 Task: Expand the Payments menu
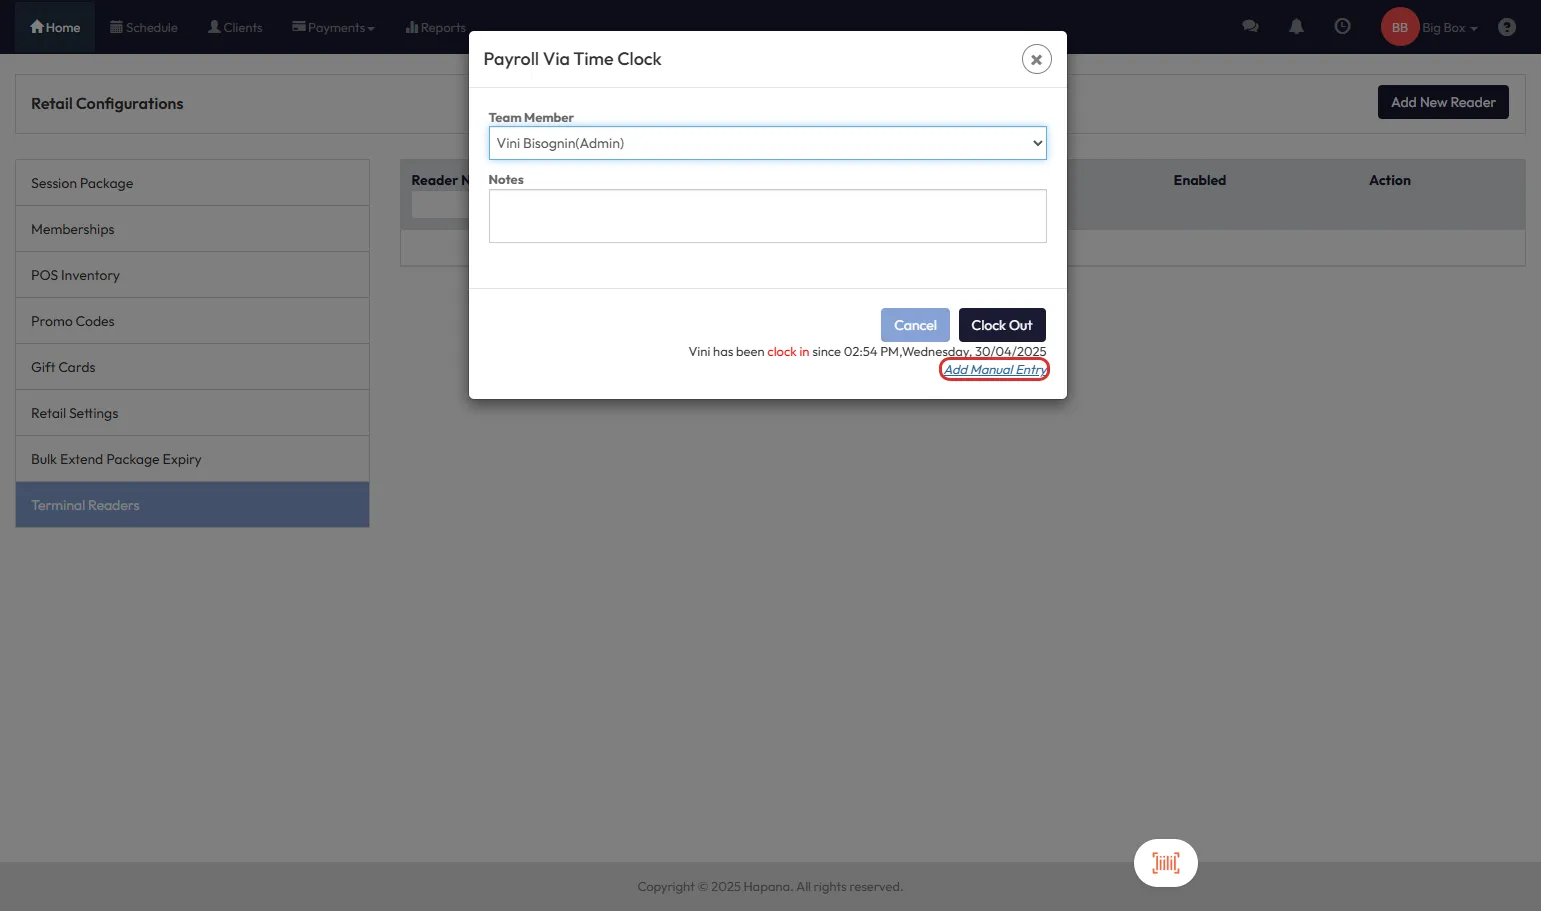333,27
